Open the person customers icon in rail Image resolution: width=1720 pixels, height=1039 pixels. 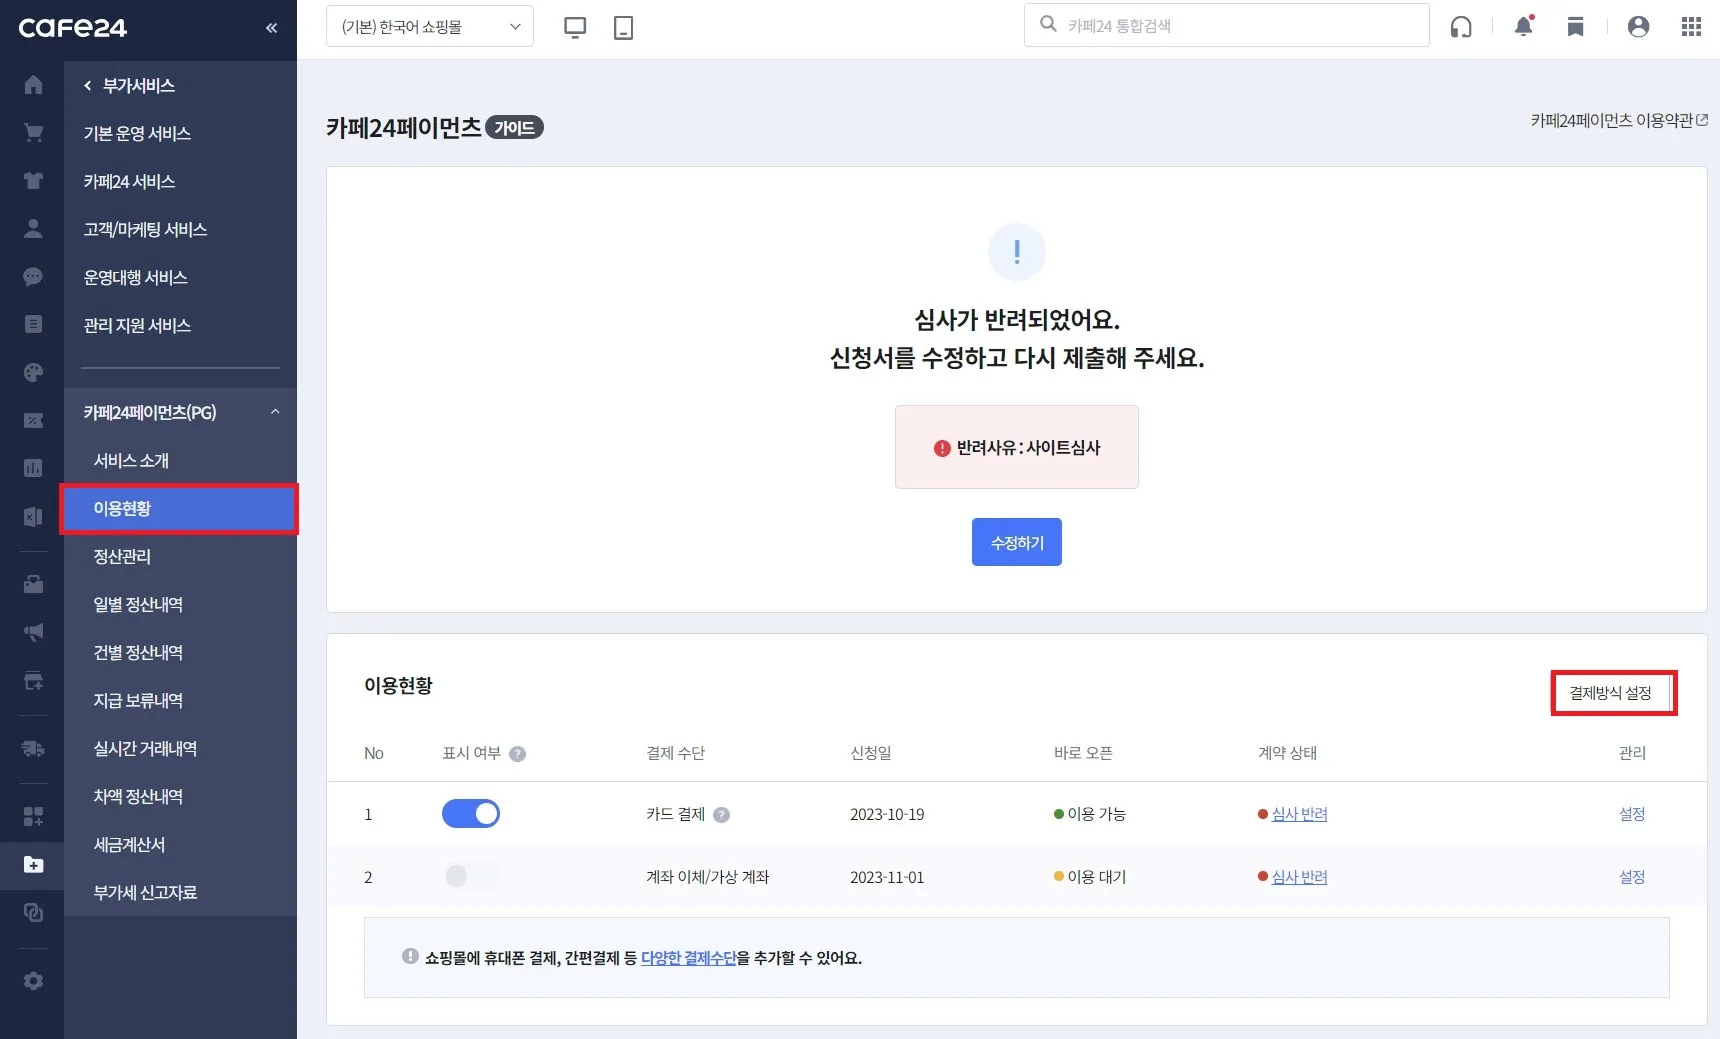point(33,229)
